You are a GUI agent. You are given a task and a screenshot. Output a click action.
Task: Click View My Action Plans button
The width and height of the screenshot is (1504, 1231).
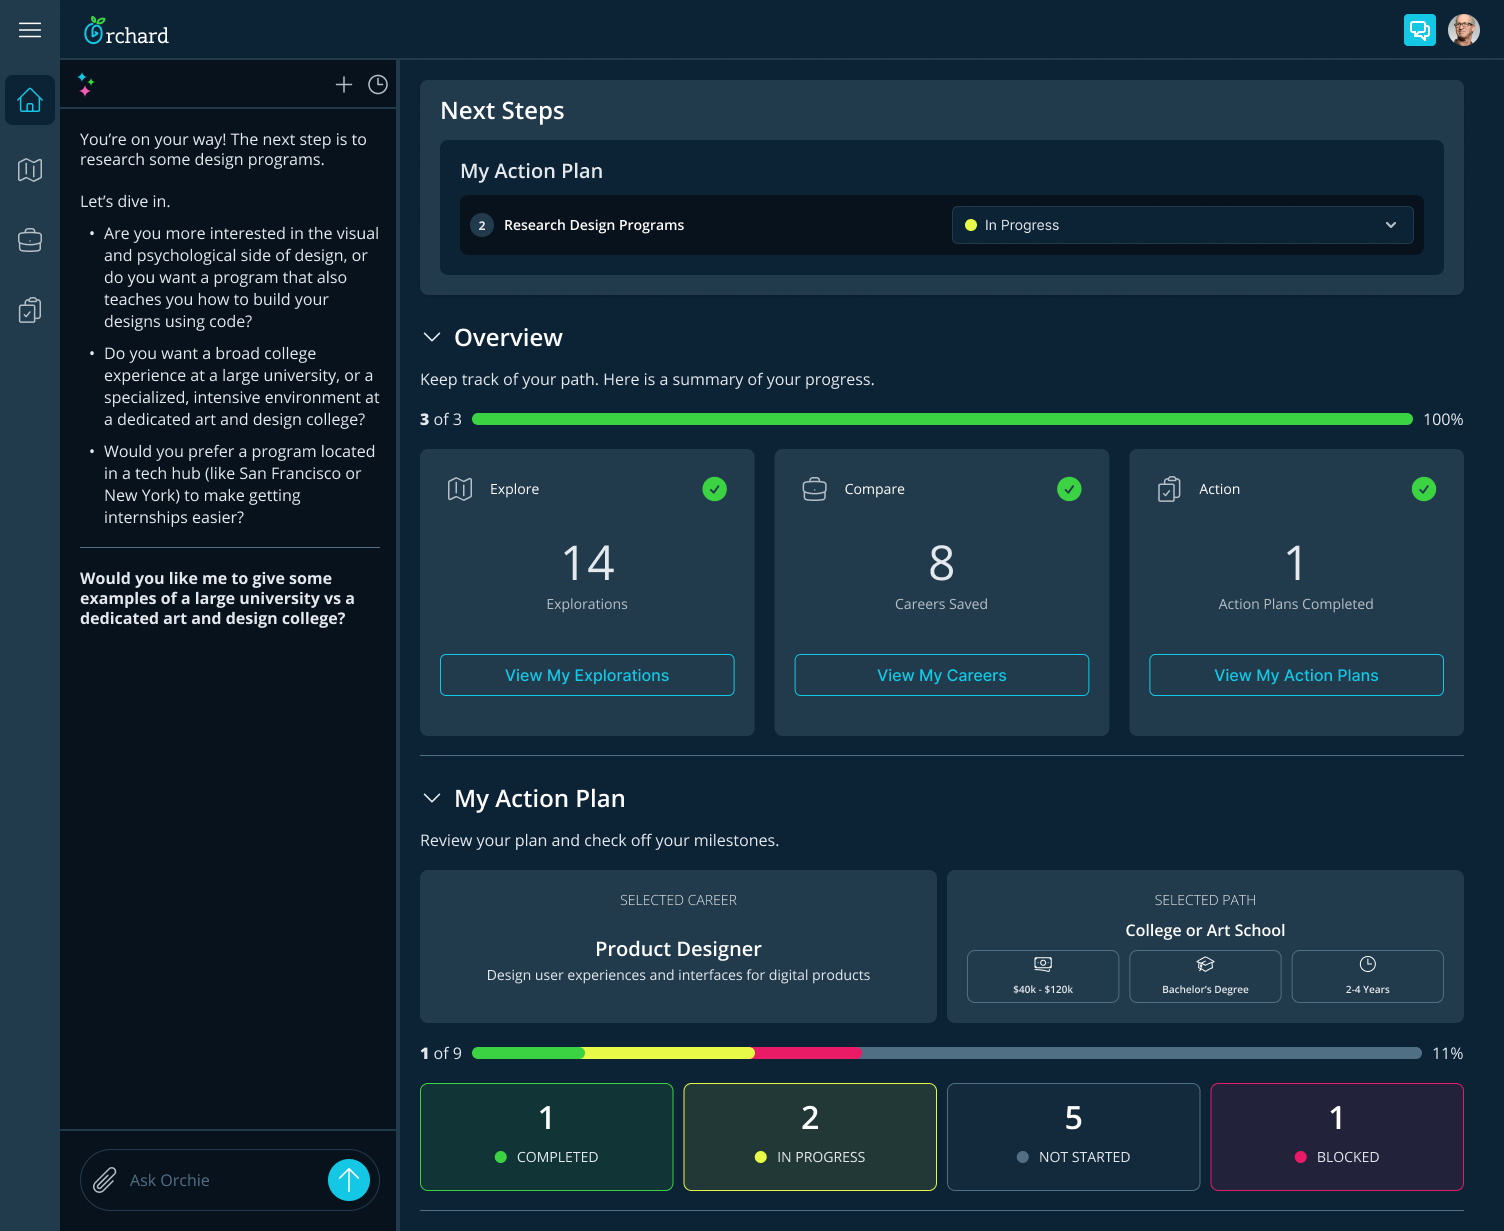tap(1295, 675)
